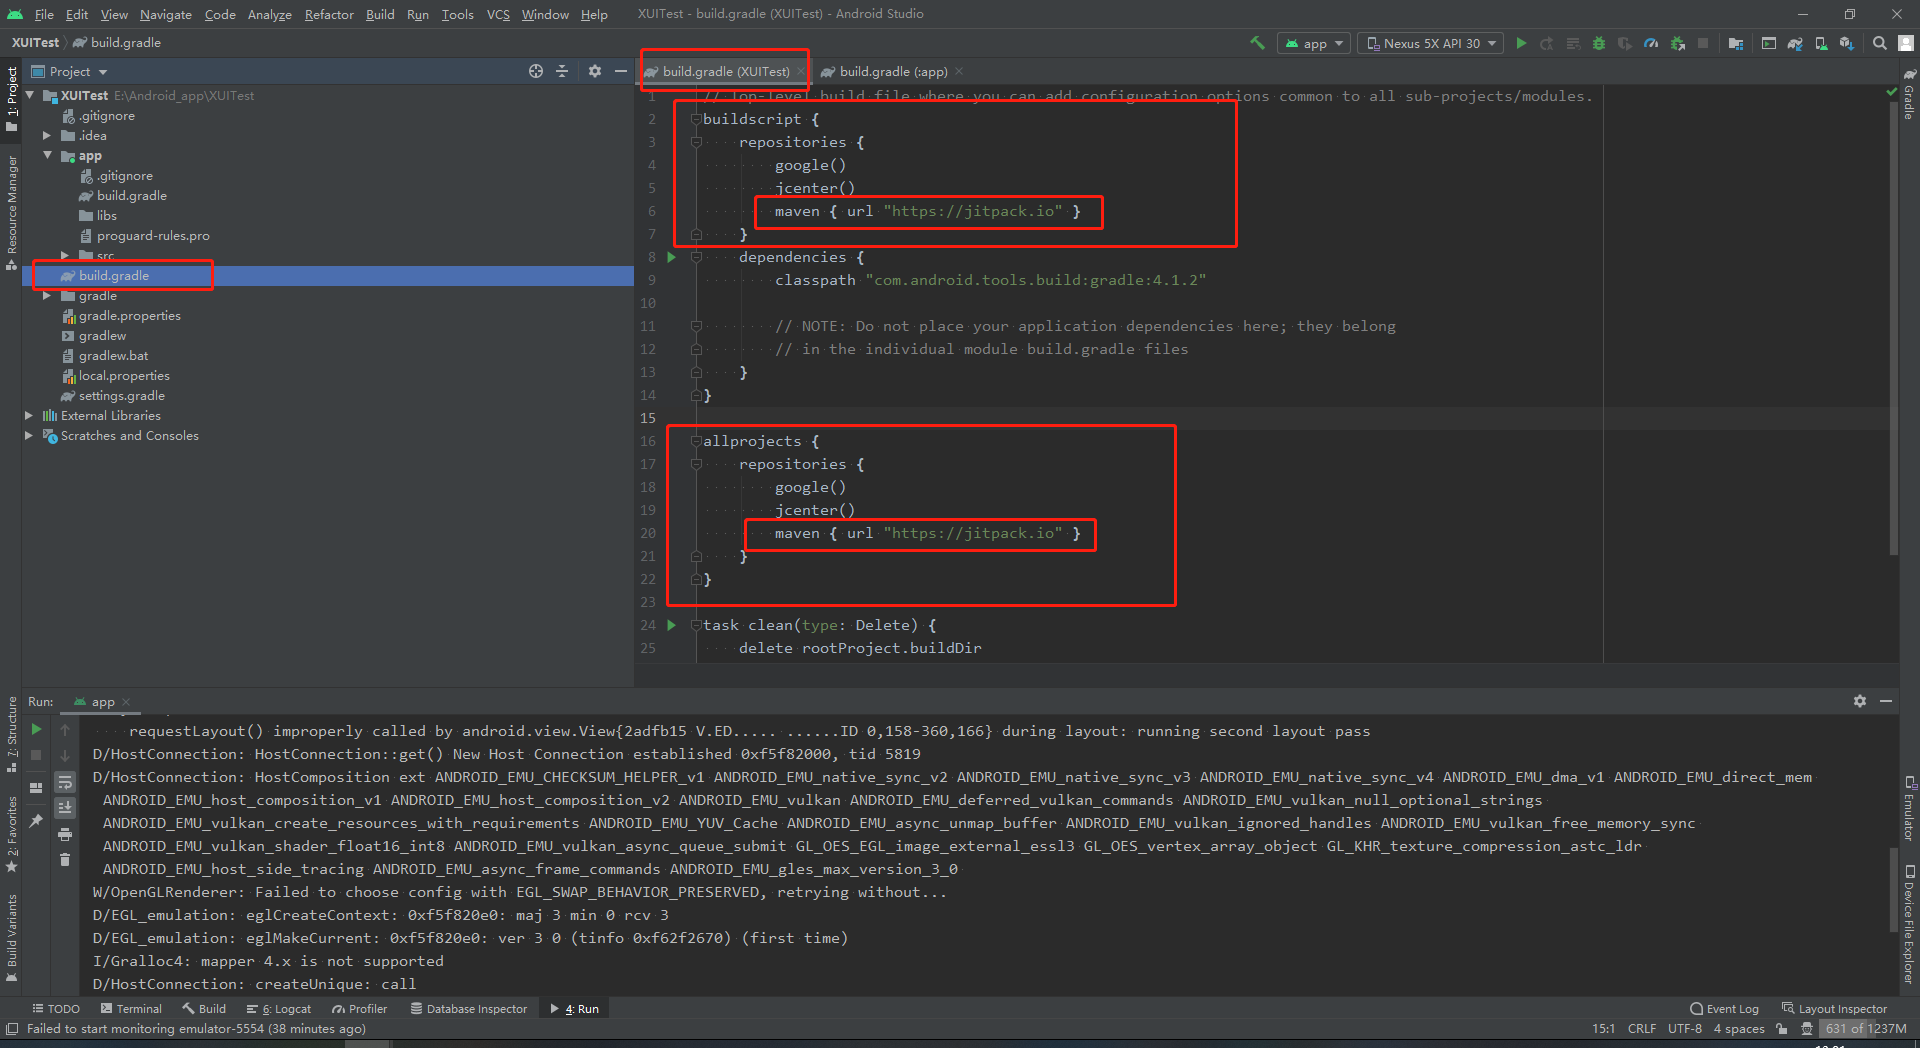The height and width of the screenshot is (1048, 1920).
Task: Rerun the app from the Run panel
Action: tap(36, 730)
